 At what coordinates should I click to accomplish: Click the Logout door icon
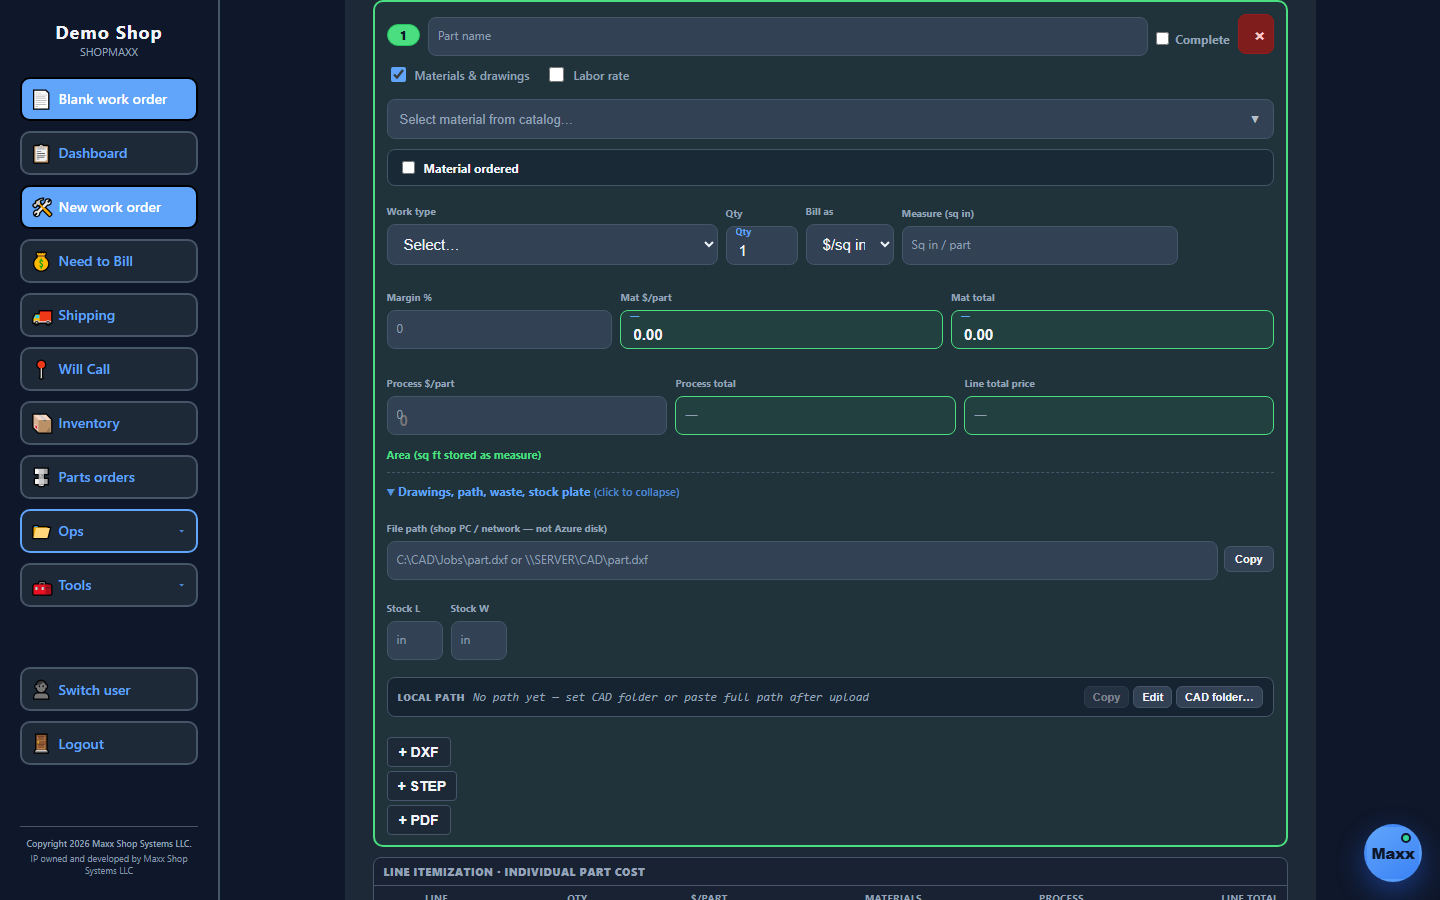pyautogui.click(x=41, y=744)
